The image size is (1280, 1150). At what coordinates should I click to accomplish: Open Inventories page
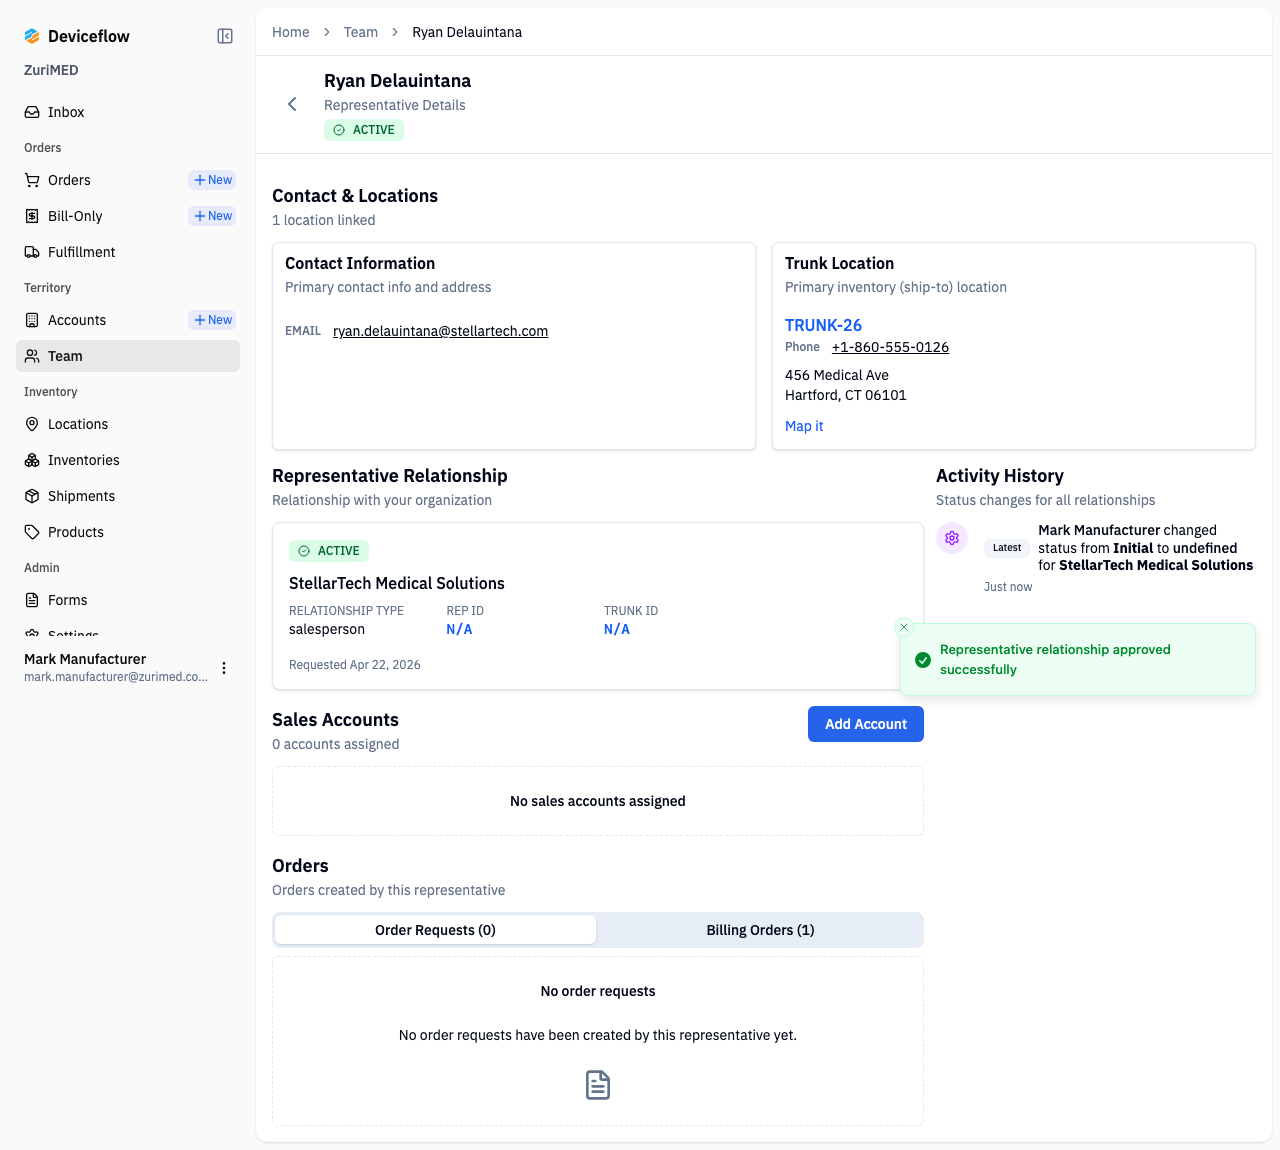[x=128, y=460]
